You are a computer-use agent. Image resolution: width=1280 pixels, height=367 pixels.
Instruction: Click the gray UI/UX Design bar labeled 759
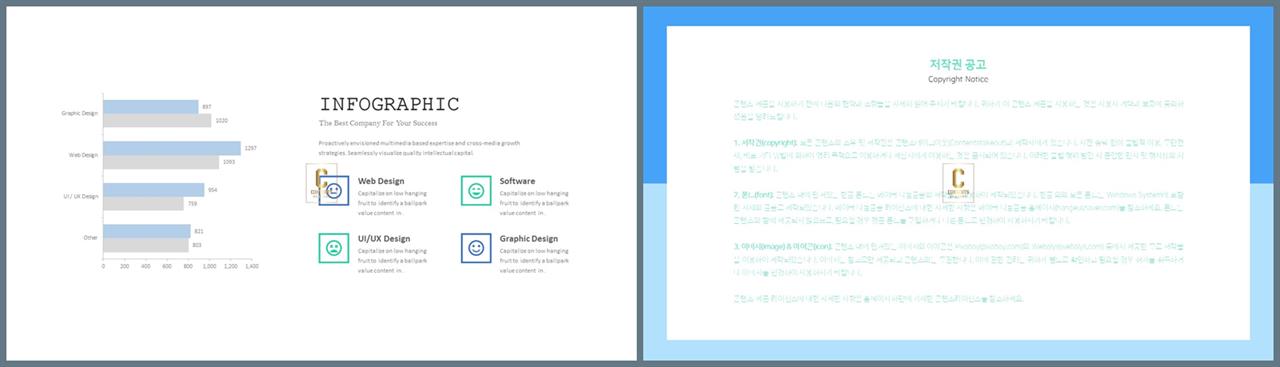[143, 203]
